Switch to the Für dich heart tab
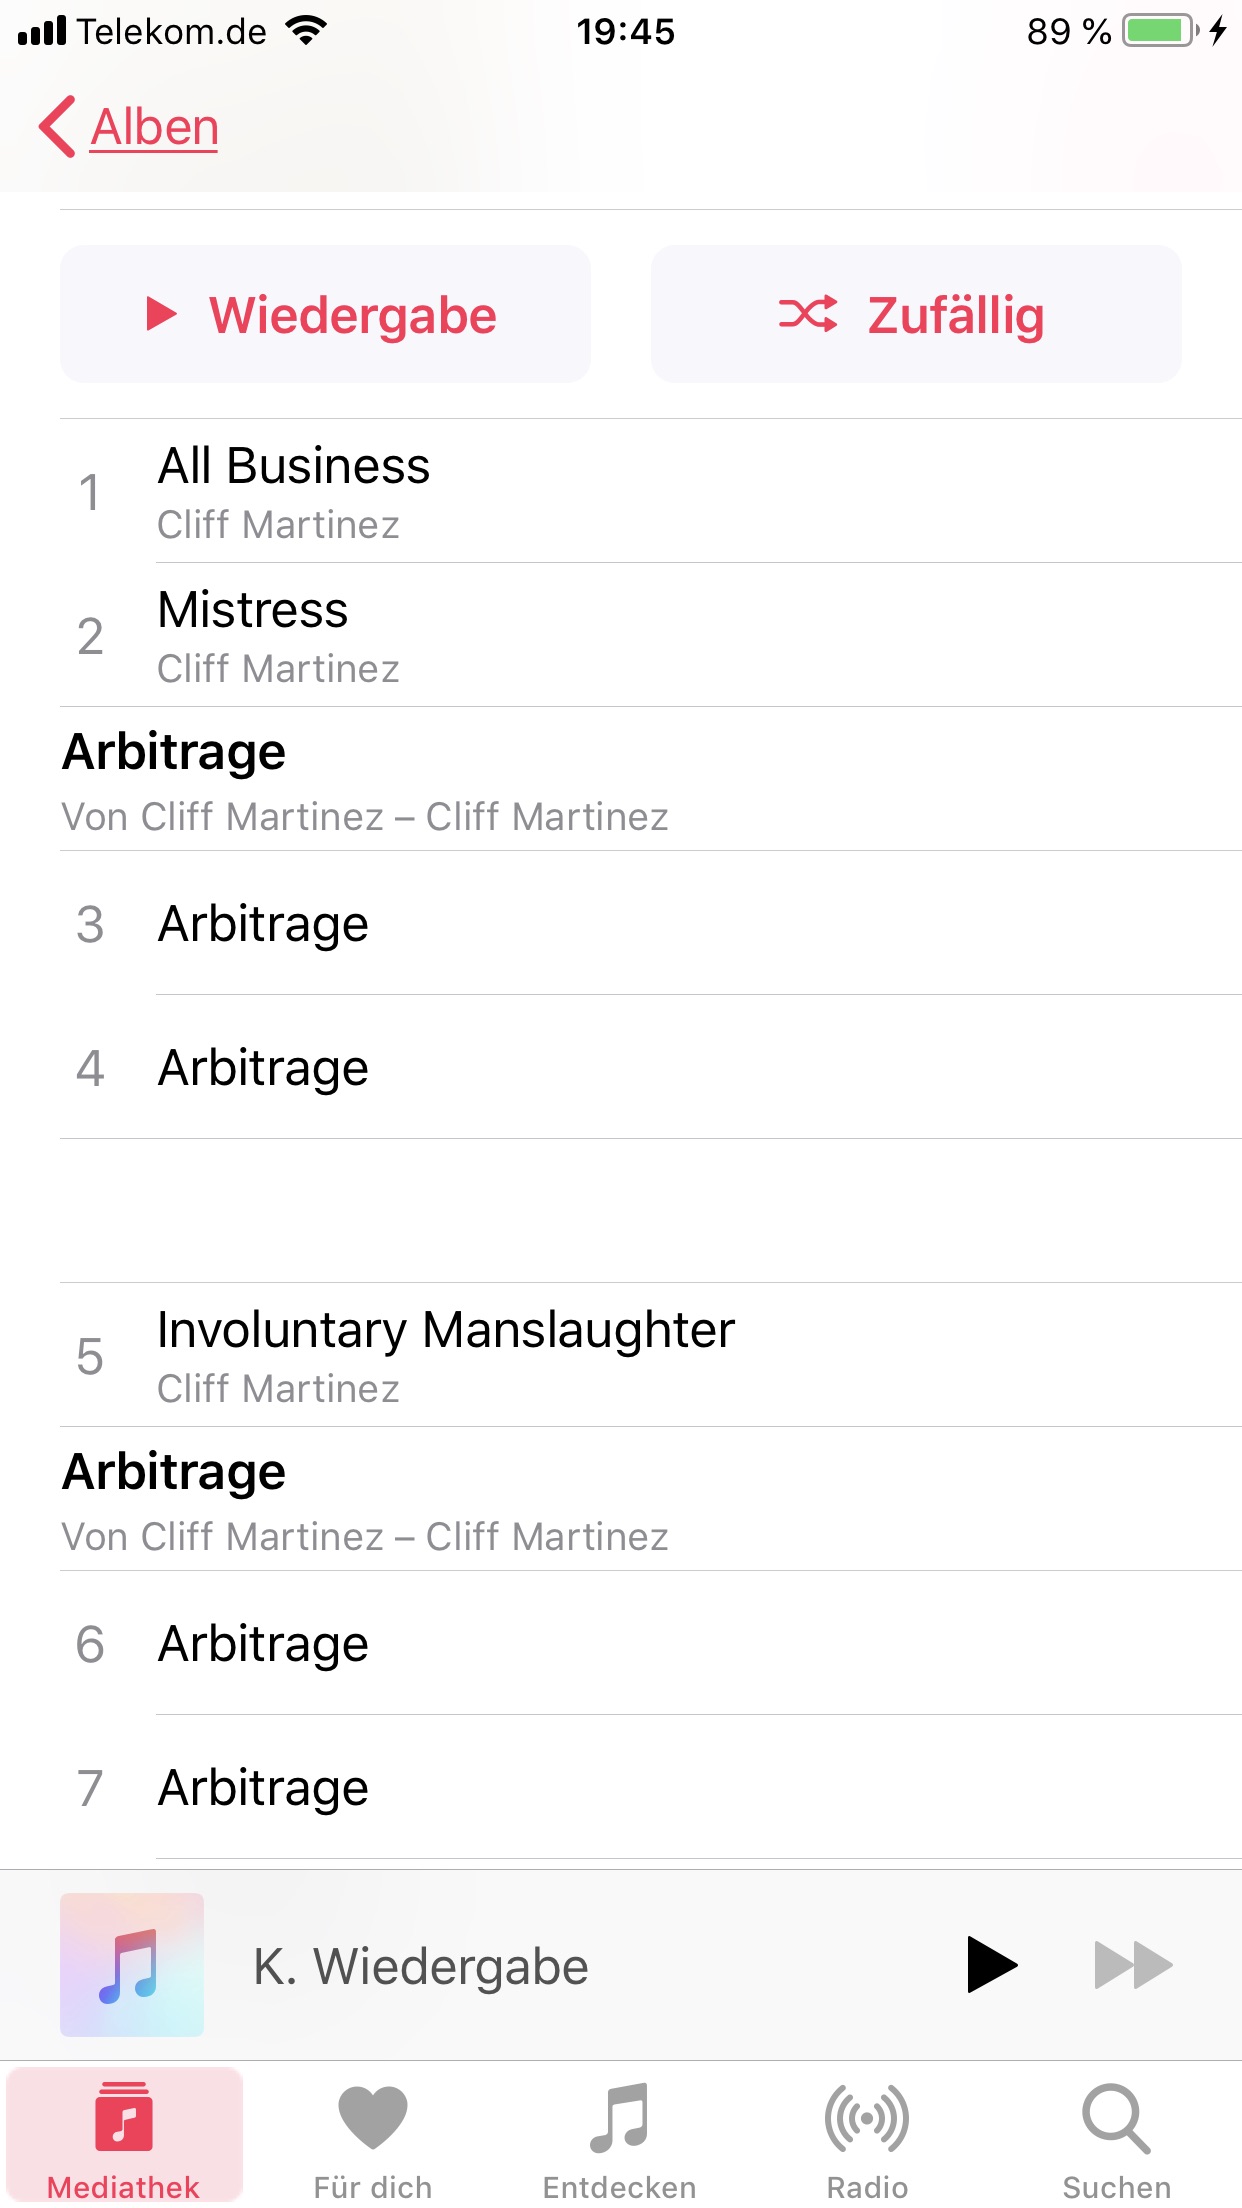This screenshot has height=2208, width=1242. pyautogui.click(x=373, y=2135)
